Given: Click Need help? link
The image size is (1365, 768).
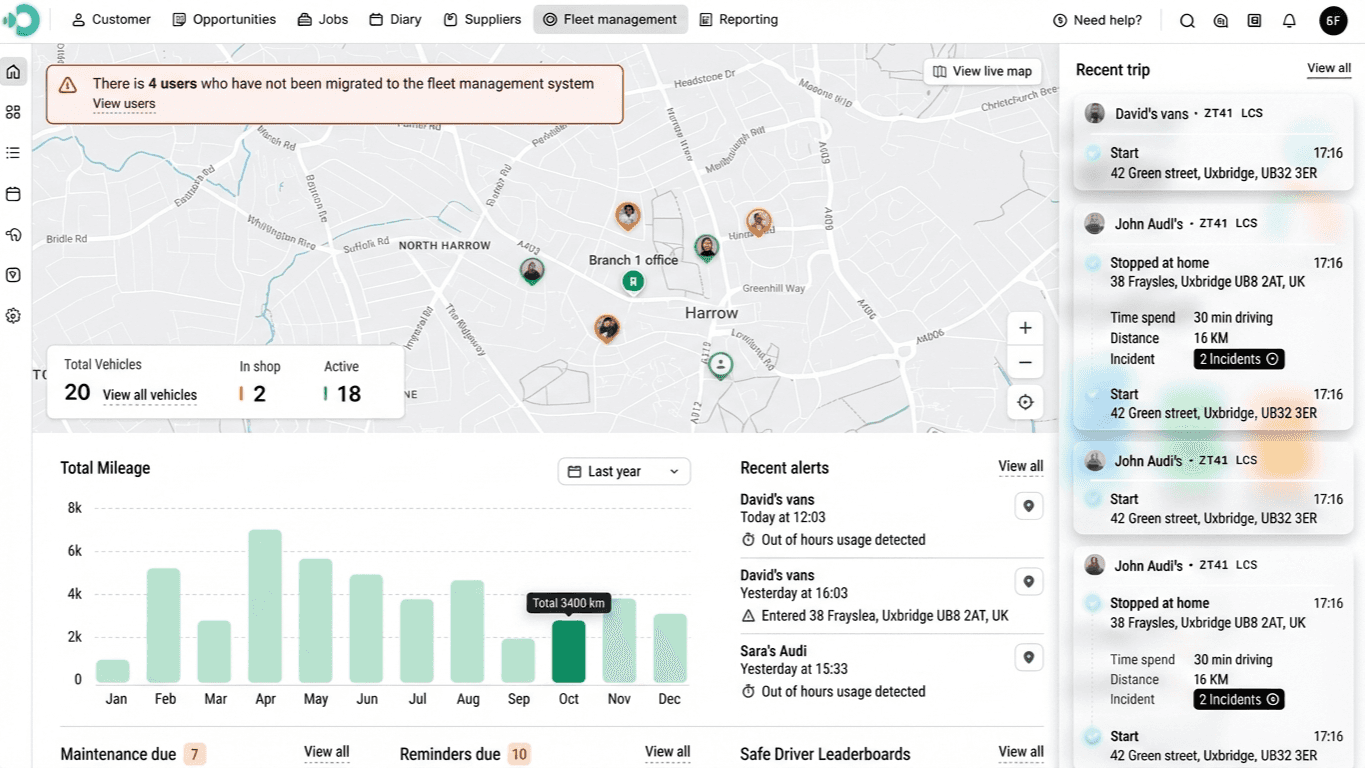Looking at the screenshot, I should [1097, 20].
